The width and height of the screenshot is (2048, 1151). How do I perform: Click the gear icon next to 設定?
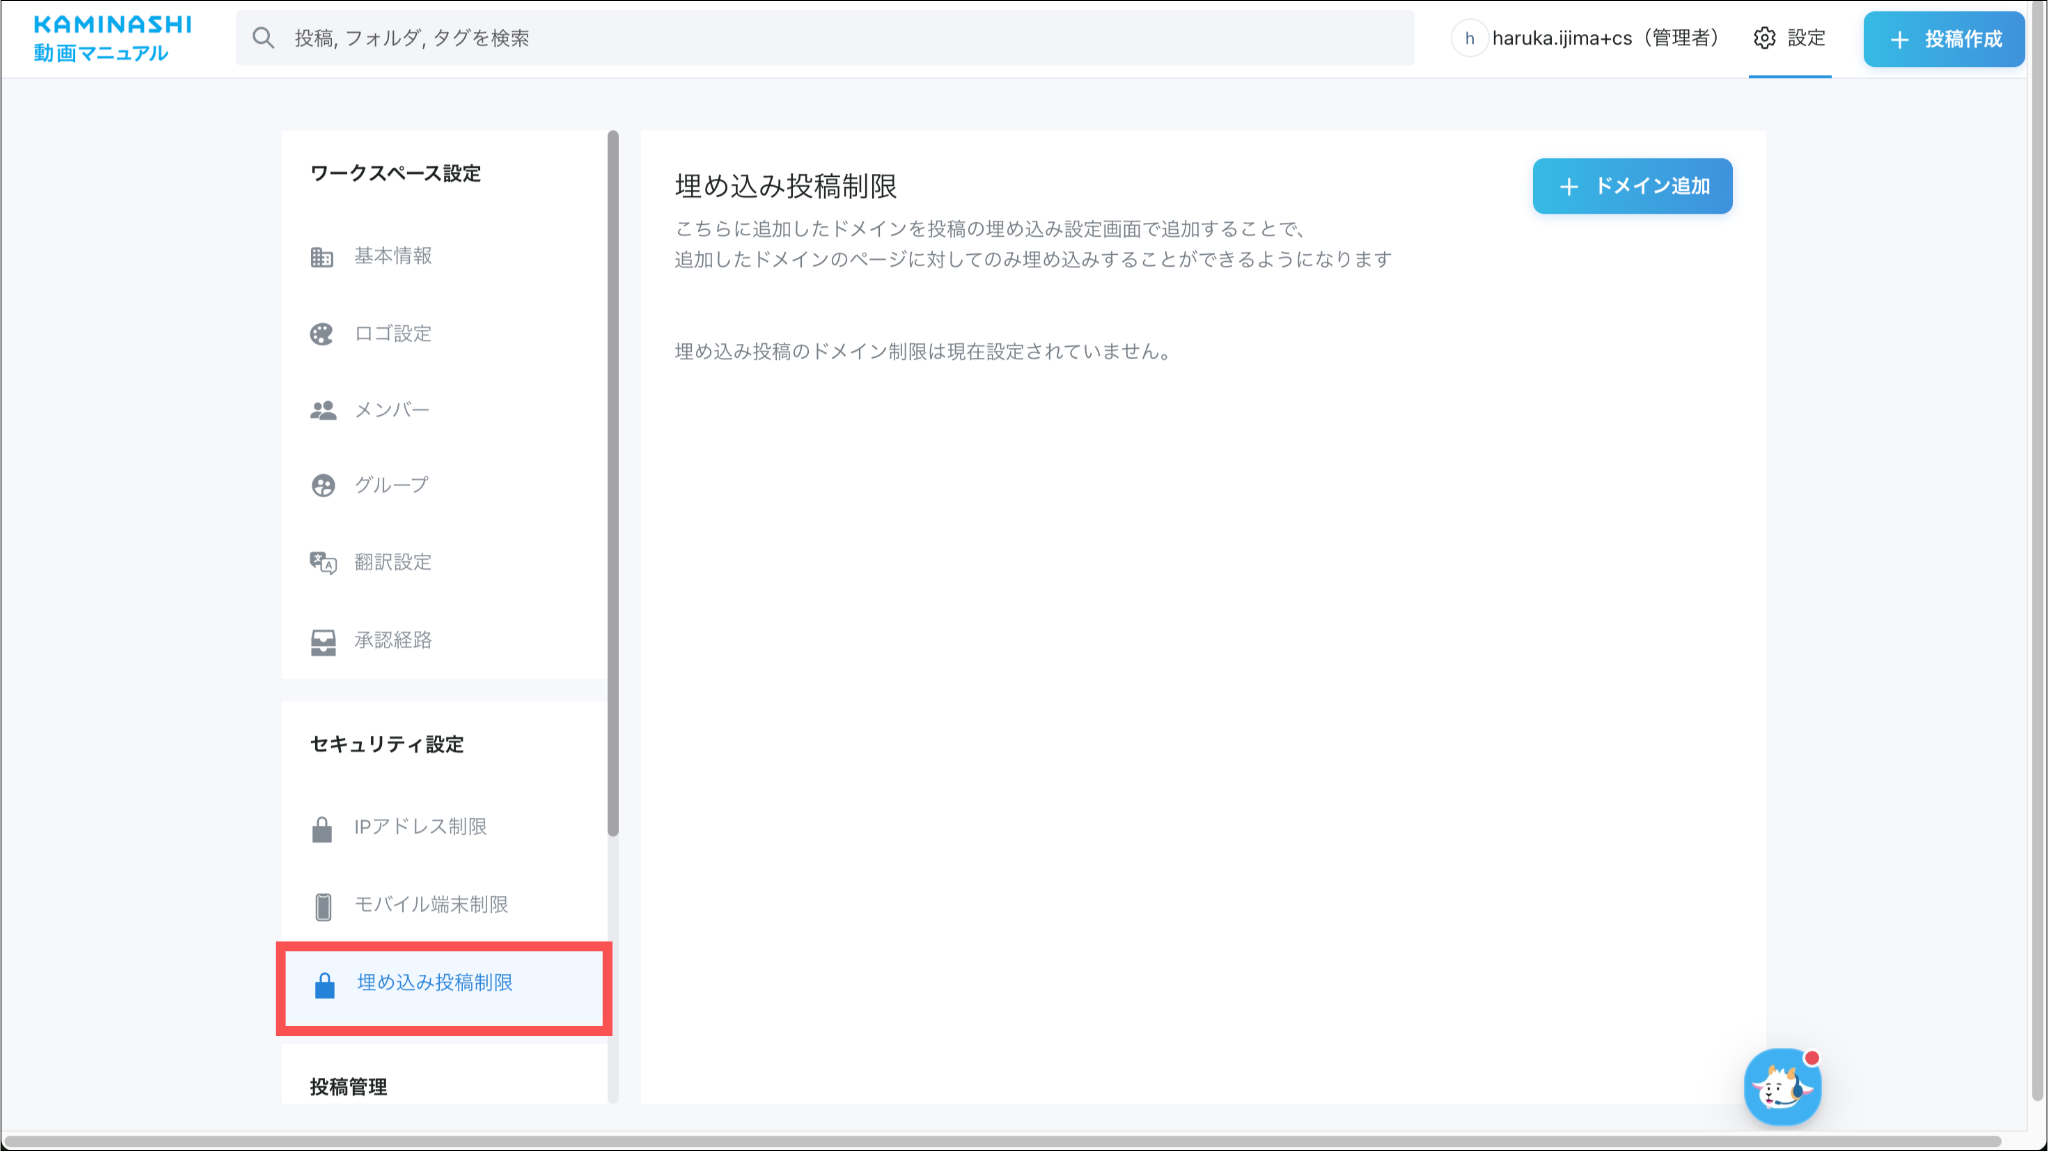[x=1764, y=38]
